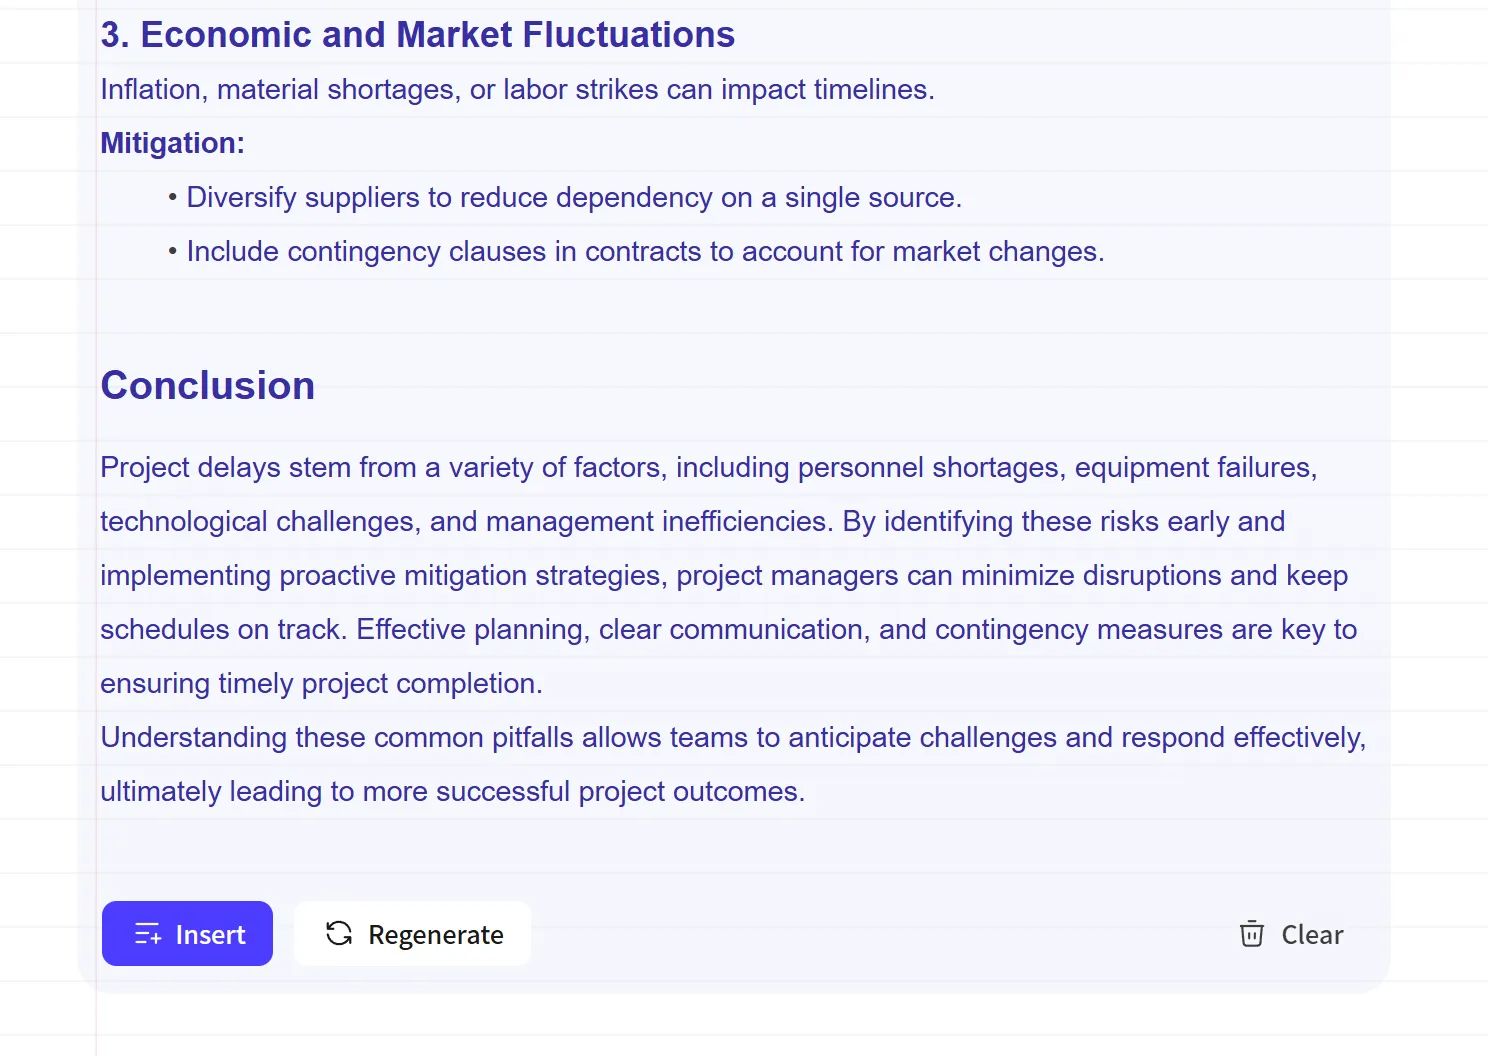The width and height of the screenshot is (1488, 1056).
Task: Click the circular arrows regenerate icon
Action: pos(339,933)
